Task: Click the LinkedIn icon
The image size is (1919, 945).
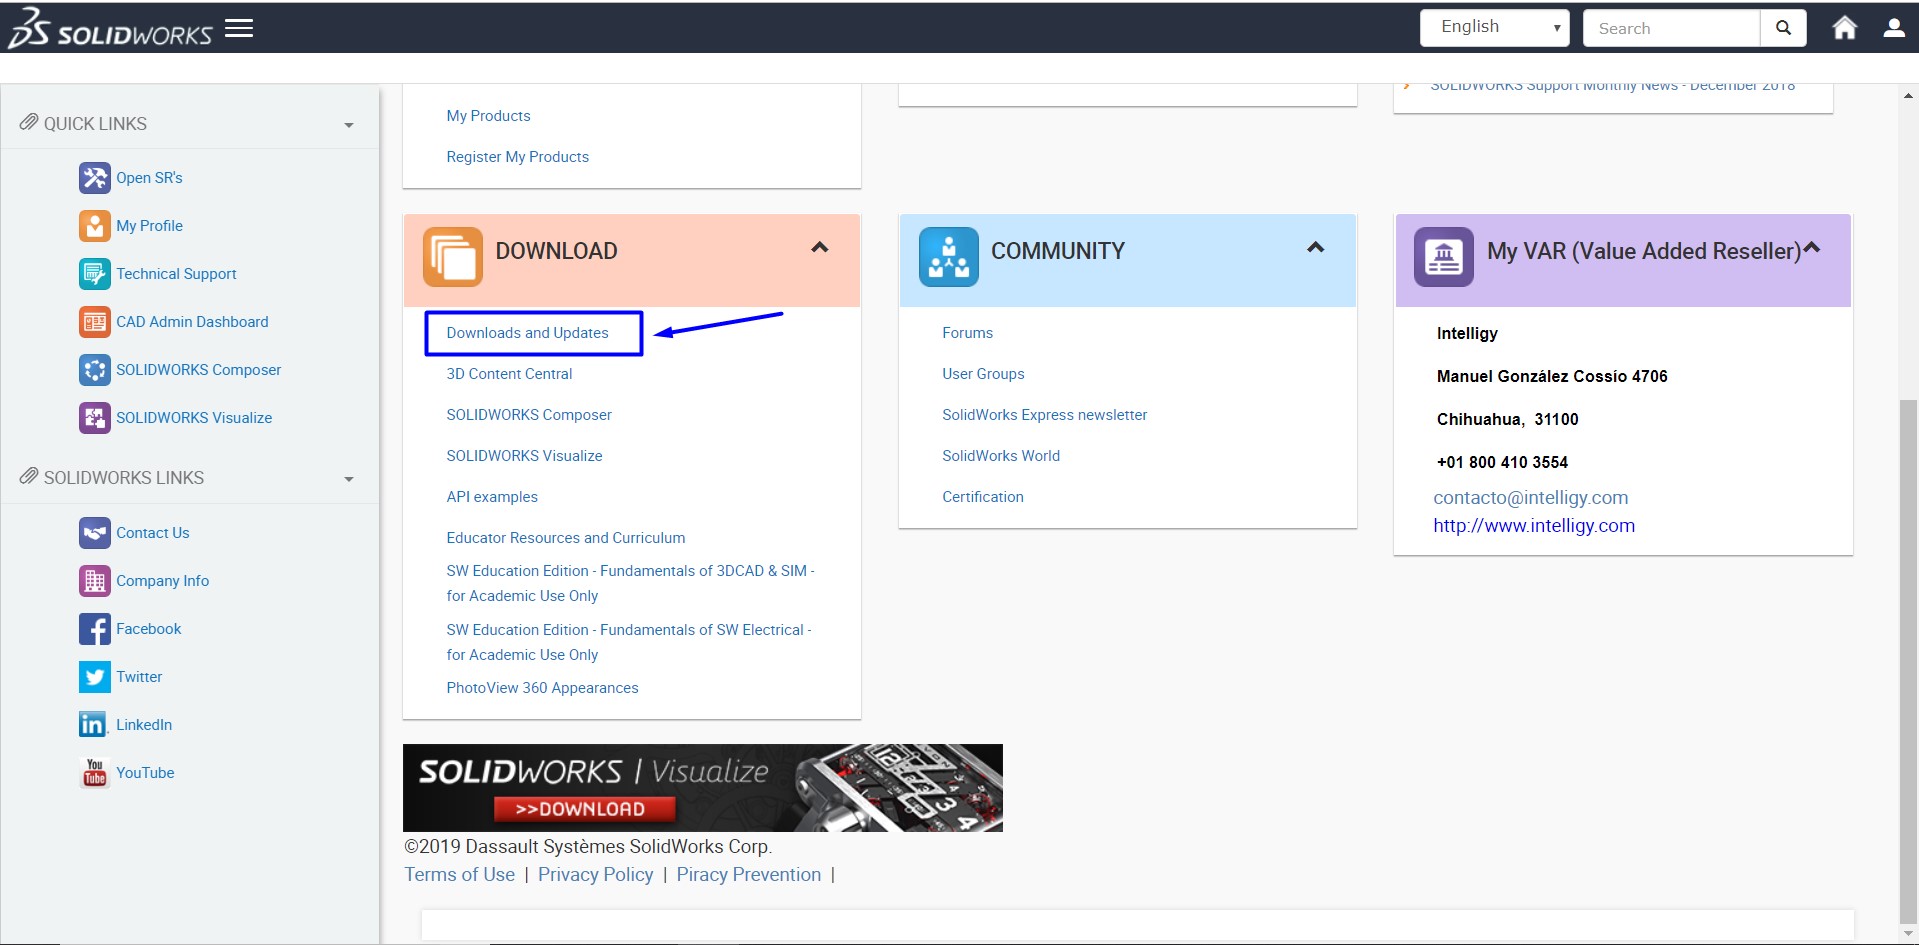Action: tap(93, 725)
